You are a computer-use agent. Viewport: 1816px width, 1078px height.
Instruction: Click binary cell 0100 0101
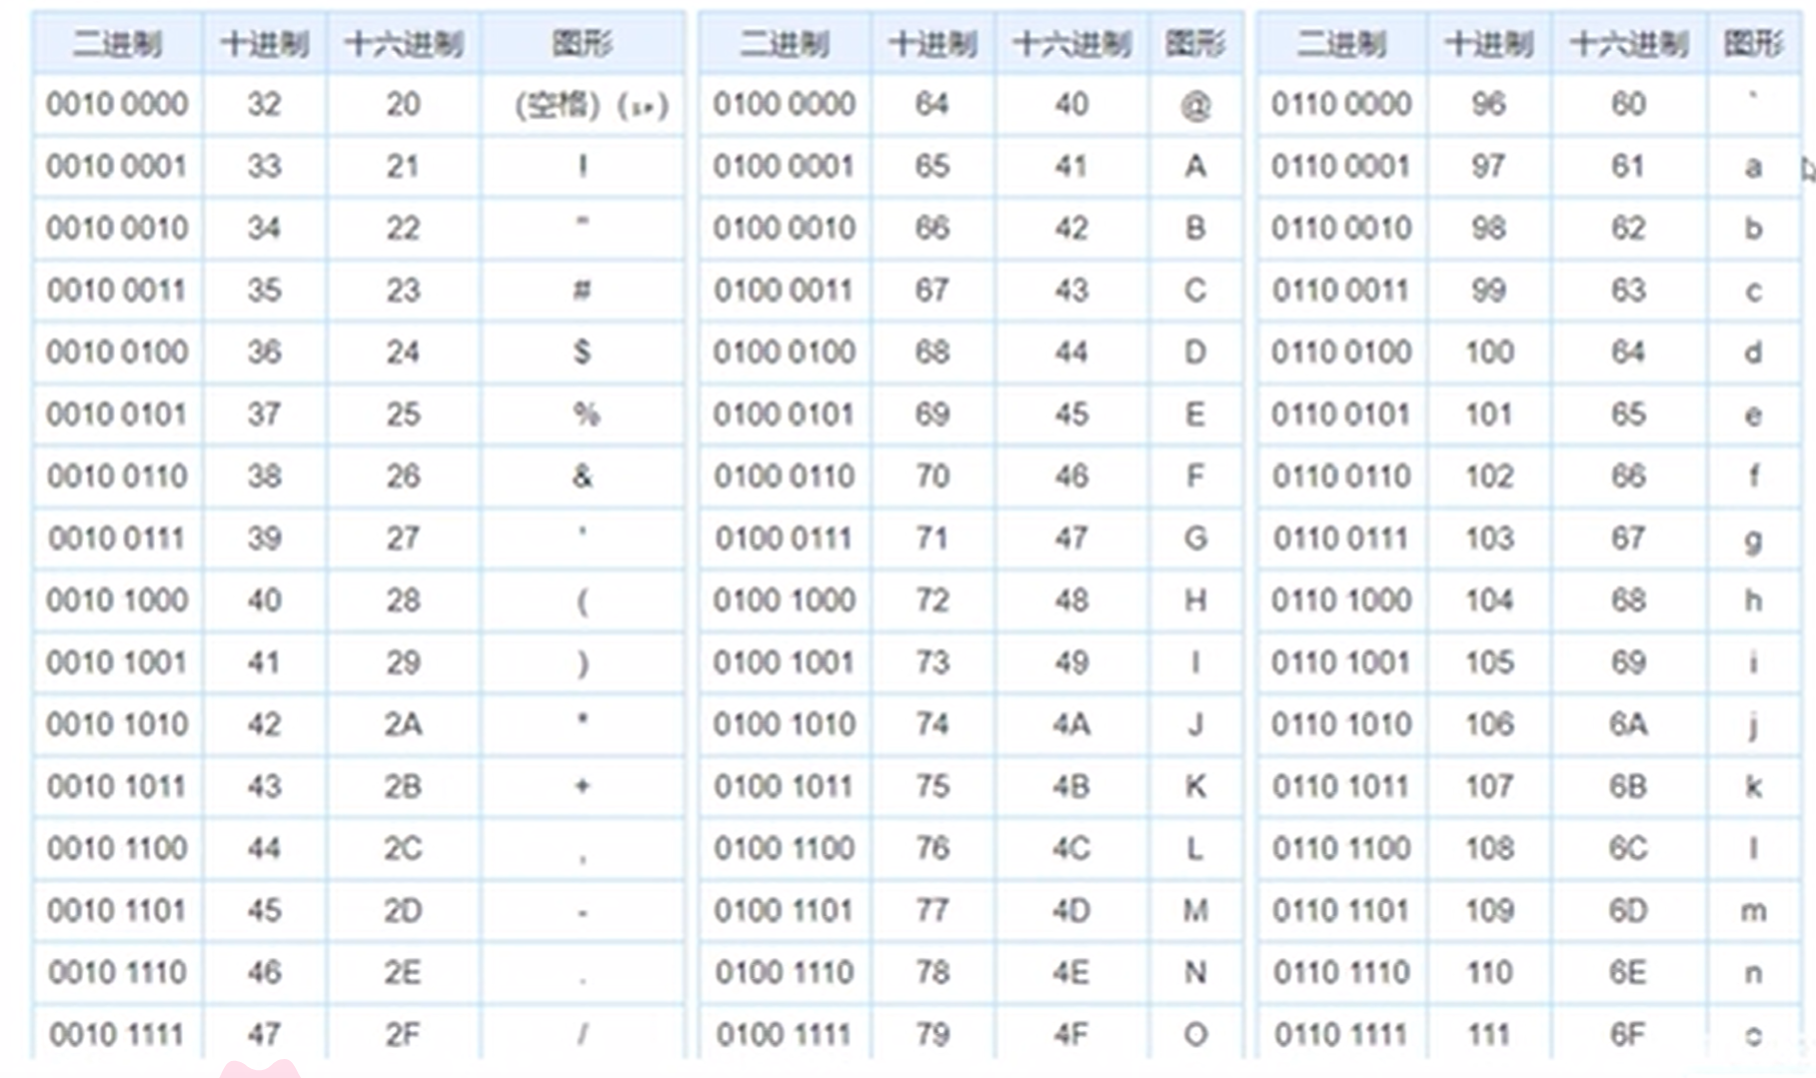click(x=784, y=414)
